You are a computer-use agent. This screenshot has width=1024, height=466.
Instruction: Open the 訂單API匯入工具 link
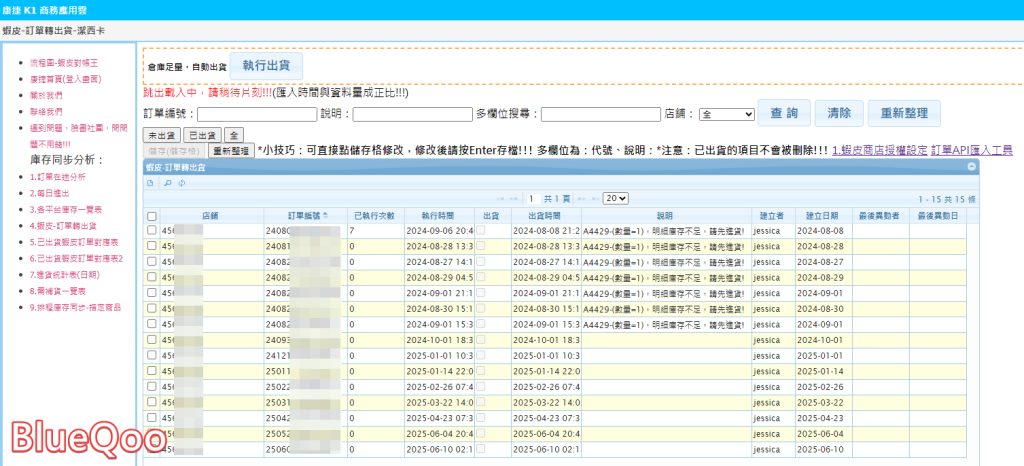point(972,150)
